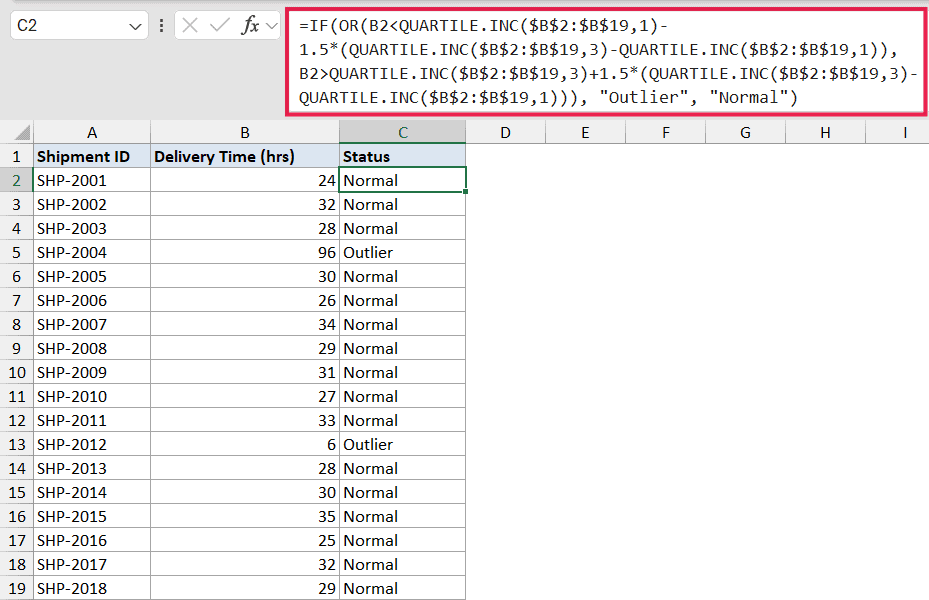Screen dimensions: 929x600
Task: Click cell SHP-2009
Action: tap(92, 372)
